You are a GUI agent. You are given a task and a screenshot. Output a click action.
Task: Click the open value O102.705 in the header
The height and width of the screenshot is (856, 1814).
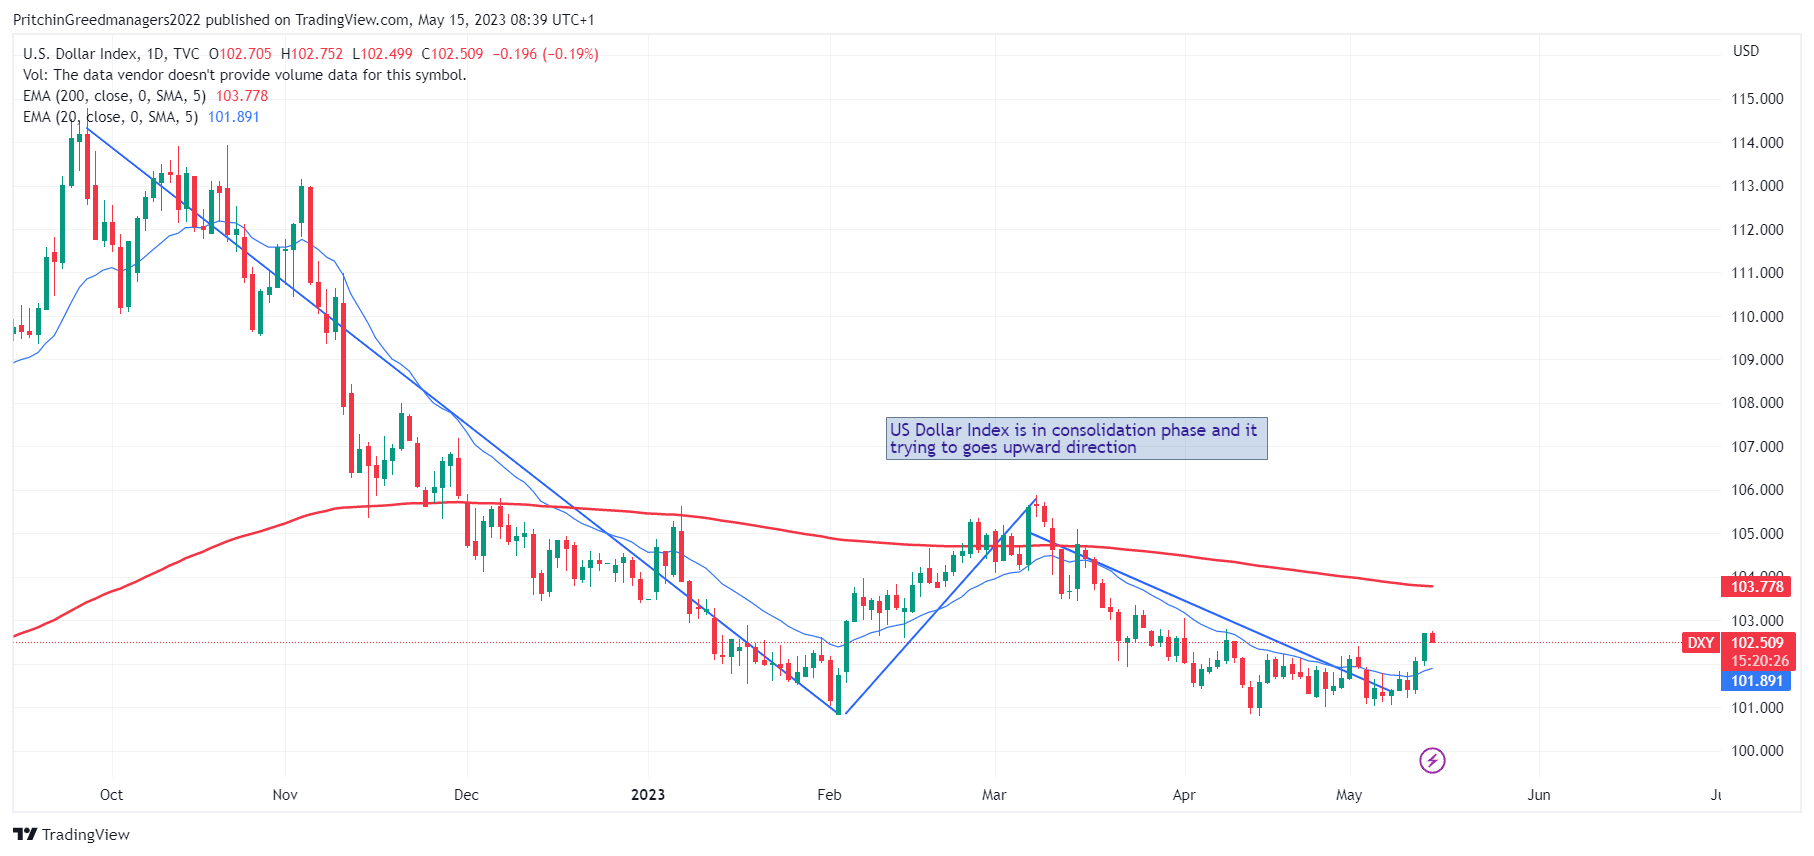click(x=240, y=54)
